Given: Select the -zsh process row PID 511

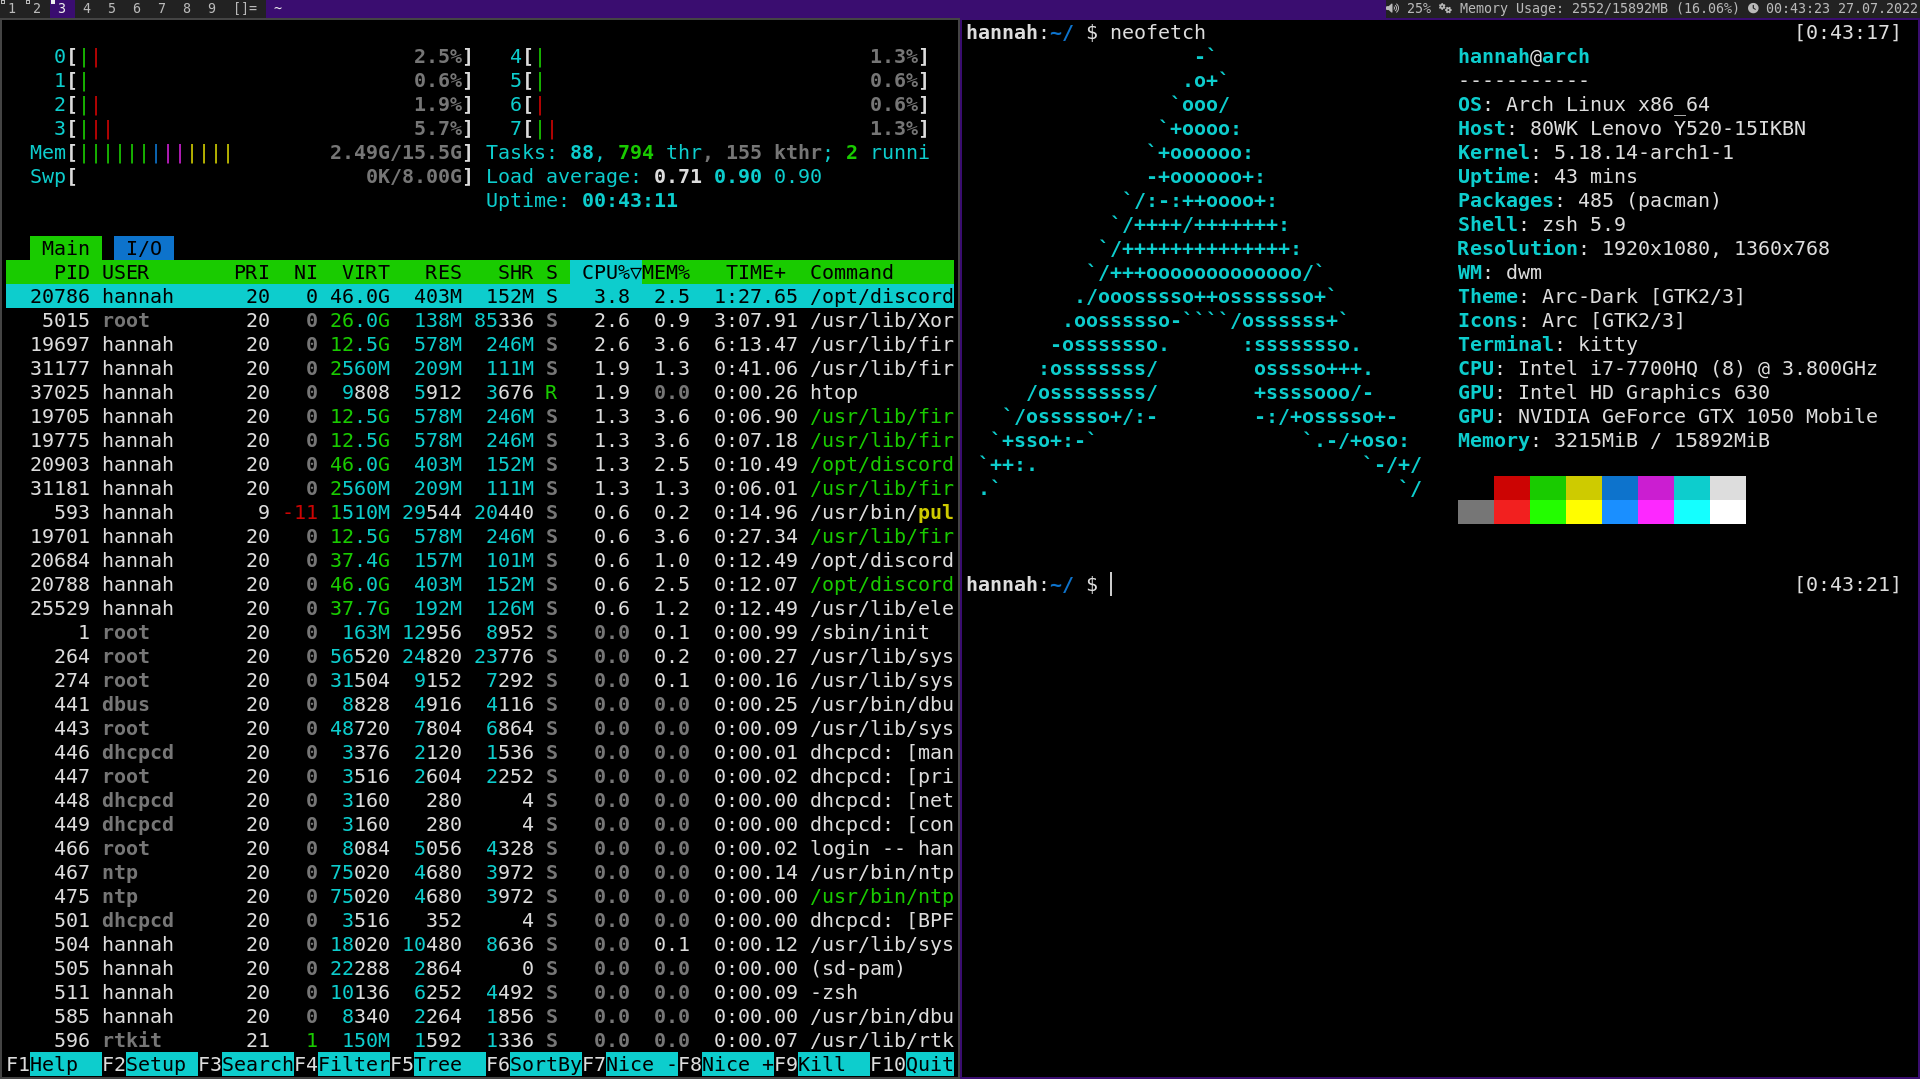Looking at the screenshot, I should tap(480, 992).
